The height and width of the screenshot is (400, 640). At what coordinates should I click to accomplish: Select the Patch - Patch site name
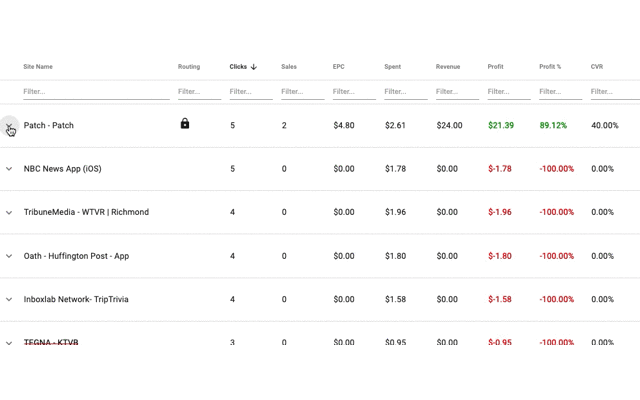[x=49, y=125]
